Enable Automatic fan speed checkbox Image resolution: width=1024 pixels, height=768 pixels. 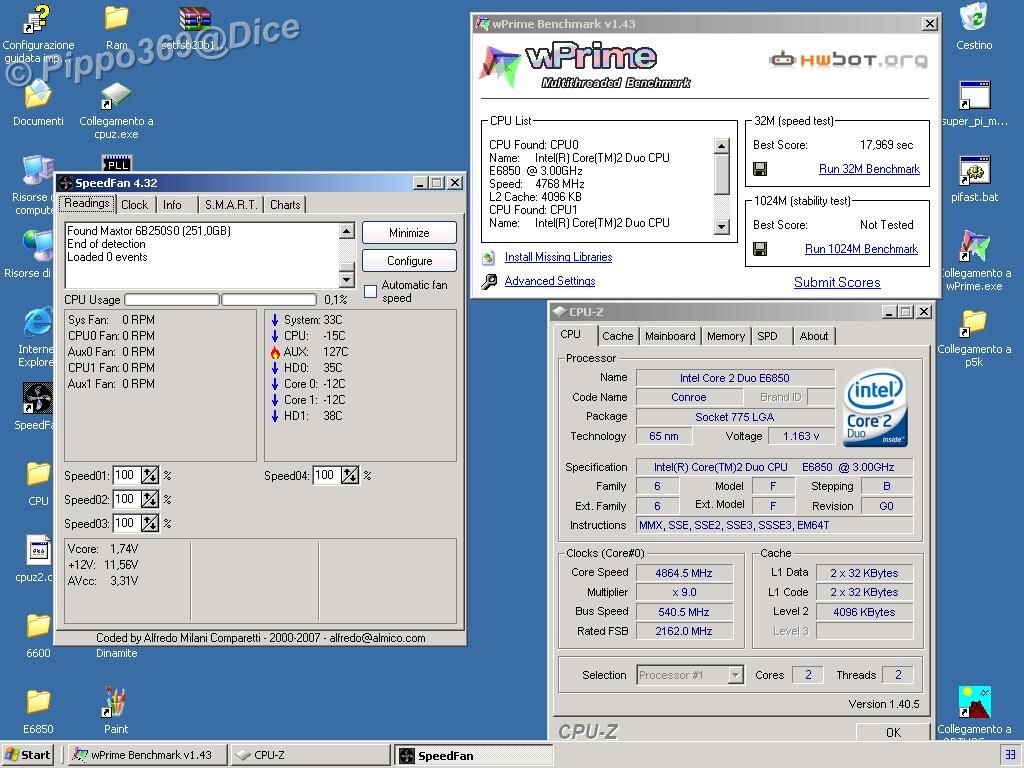370,291
